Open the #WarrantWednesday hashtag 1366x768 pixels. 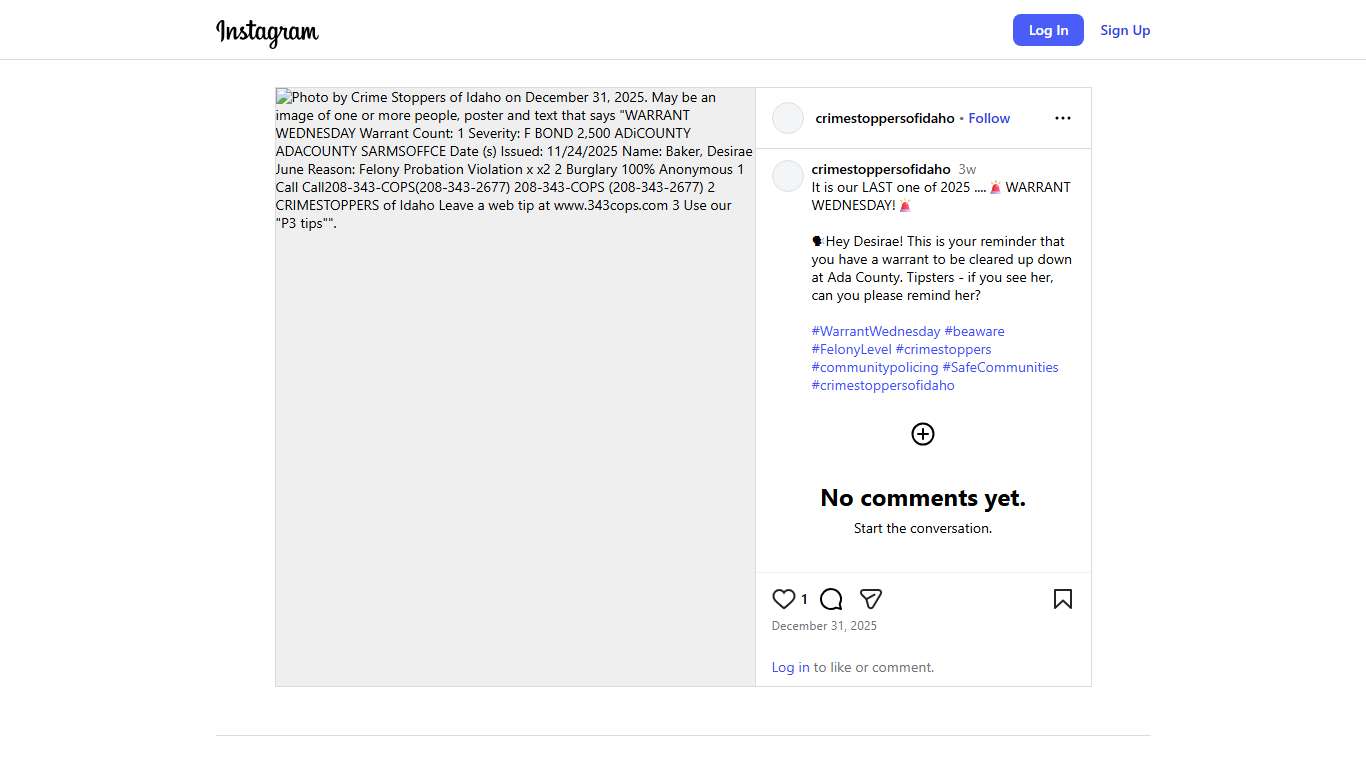pyautogui.click(x=876, y=331)
